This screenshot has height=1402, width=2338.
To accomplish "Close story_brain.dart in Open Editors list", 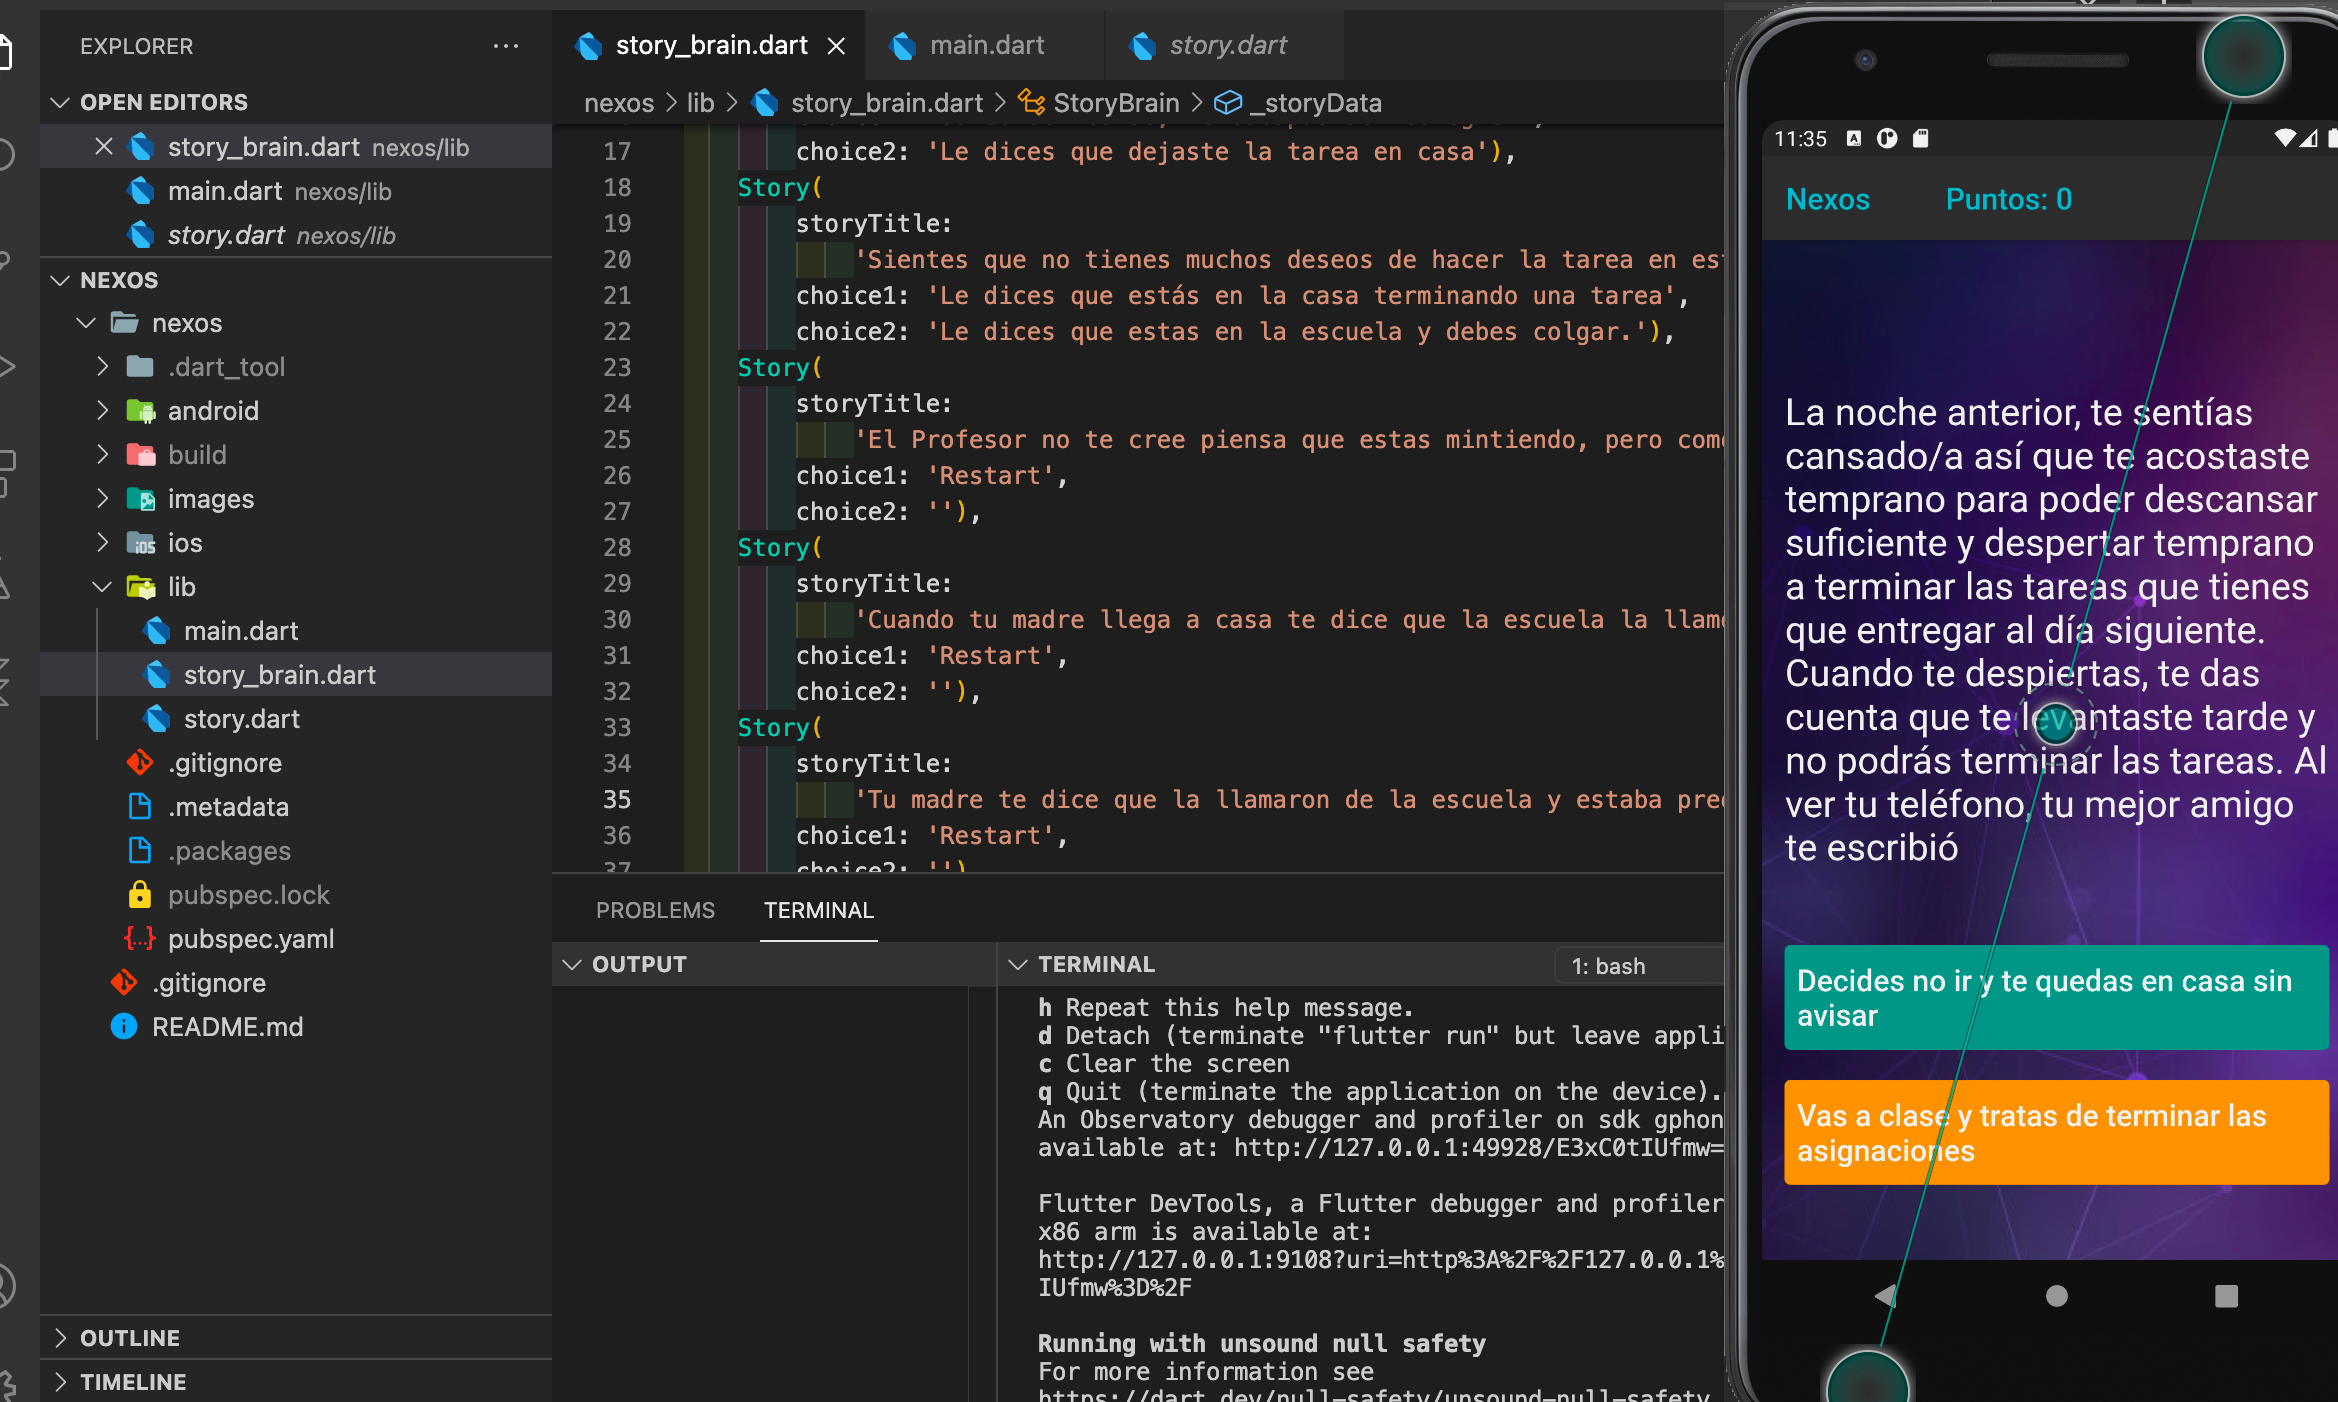I will [104, 147].
